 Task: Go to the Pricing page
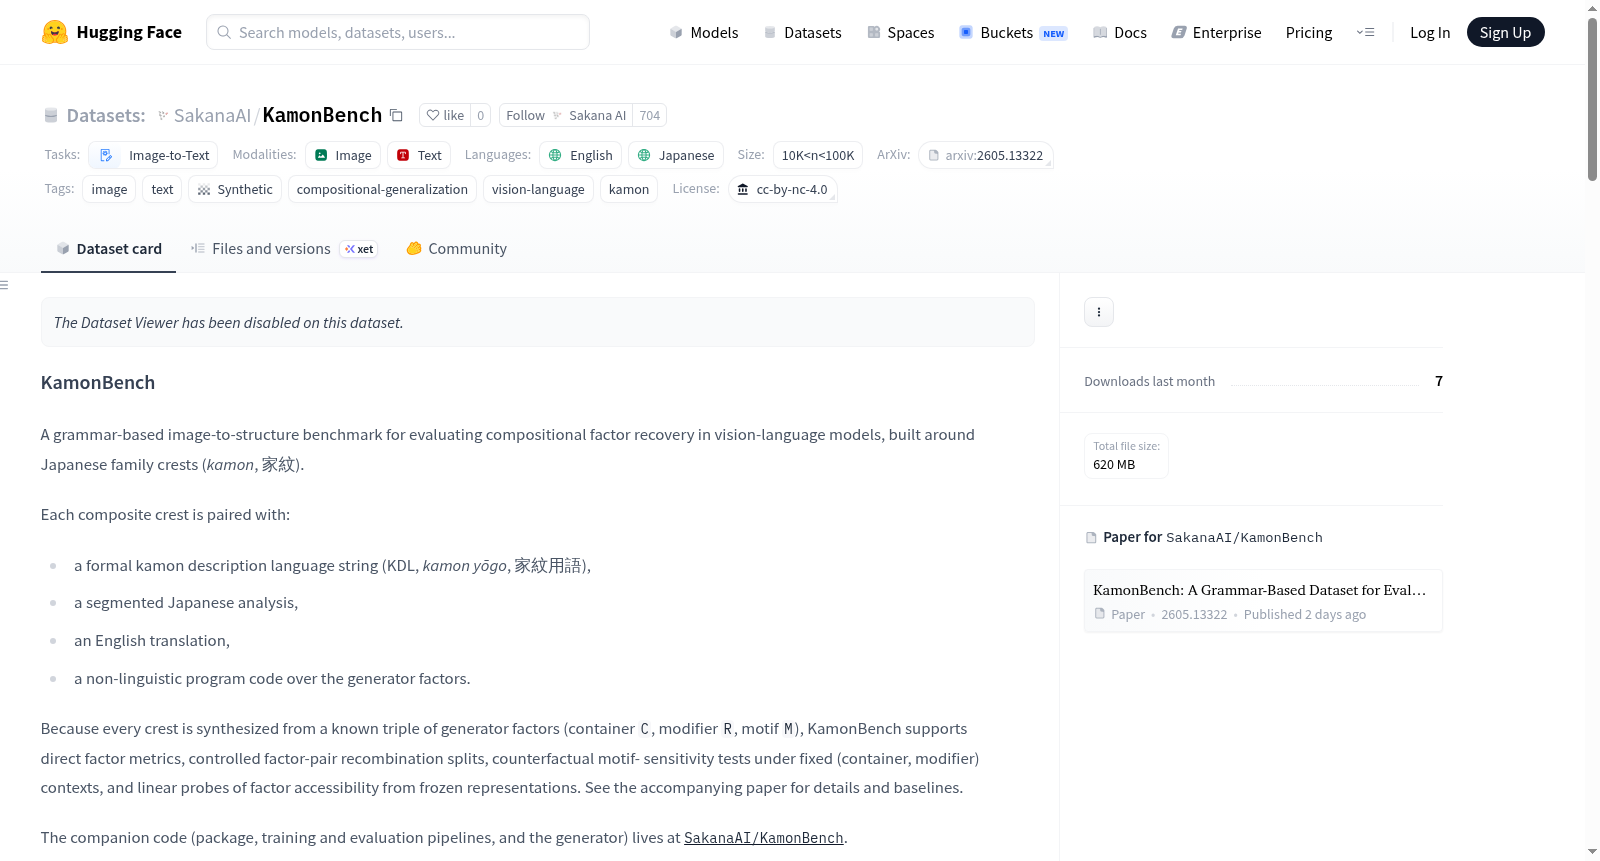(x=1309, y=32)
